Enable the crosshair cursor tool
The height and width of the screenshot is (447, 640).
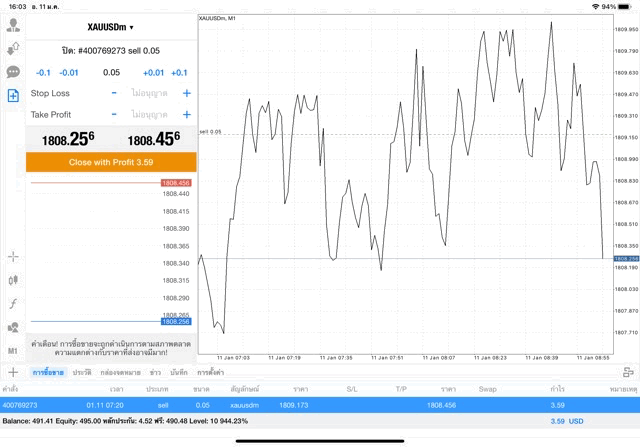point(13,257)
